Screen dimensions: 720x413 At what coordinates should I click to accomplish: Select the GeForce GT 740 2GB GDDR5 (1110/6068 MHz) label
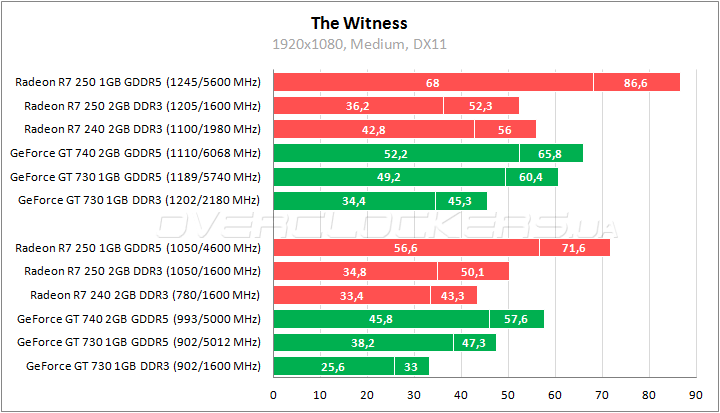click(135, 153)
